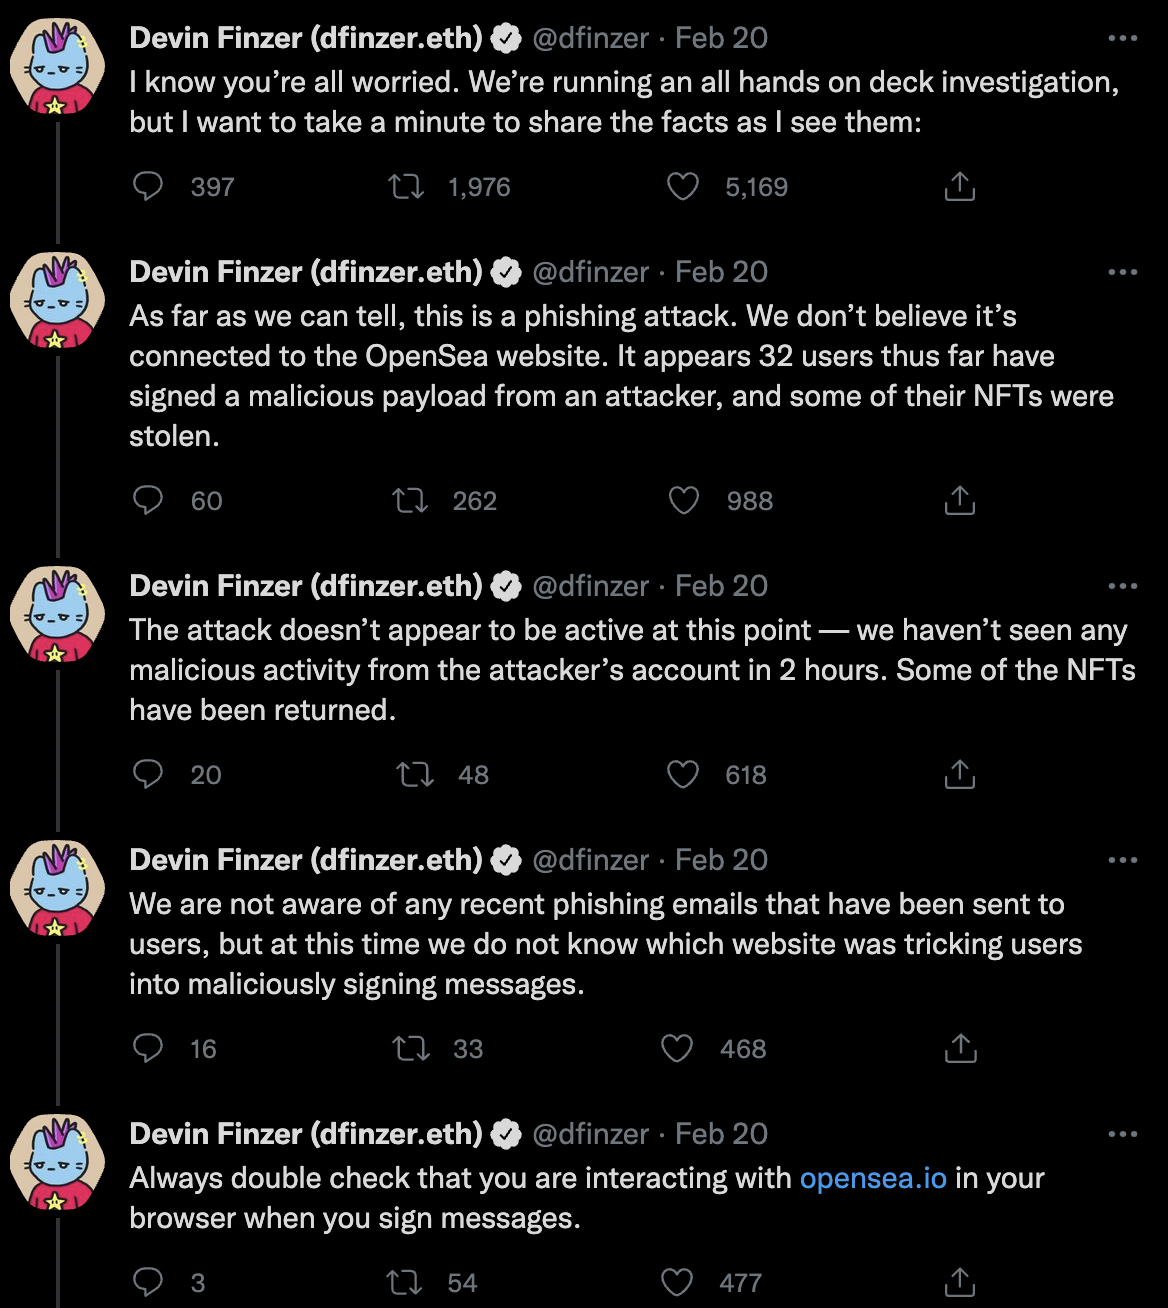Like the phishing attack tweet with 988 likes
This screenshot has height=1308, width=1168.
pos(683,500)
